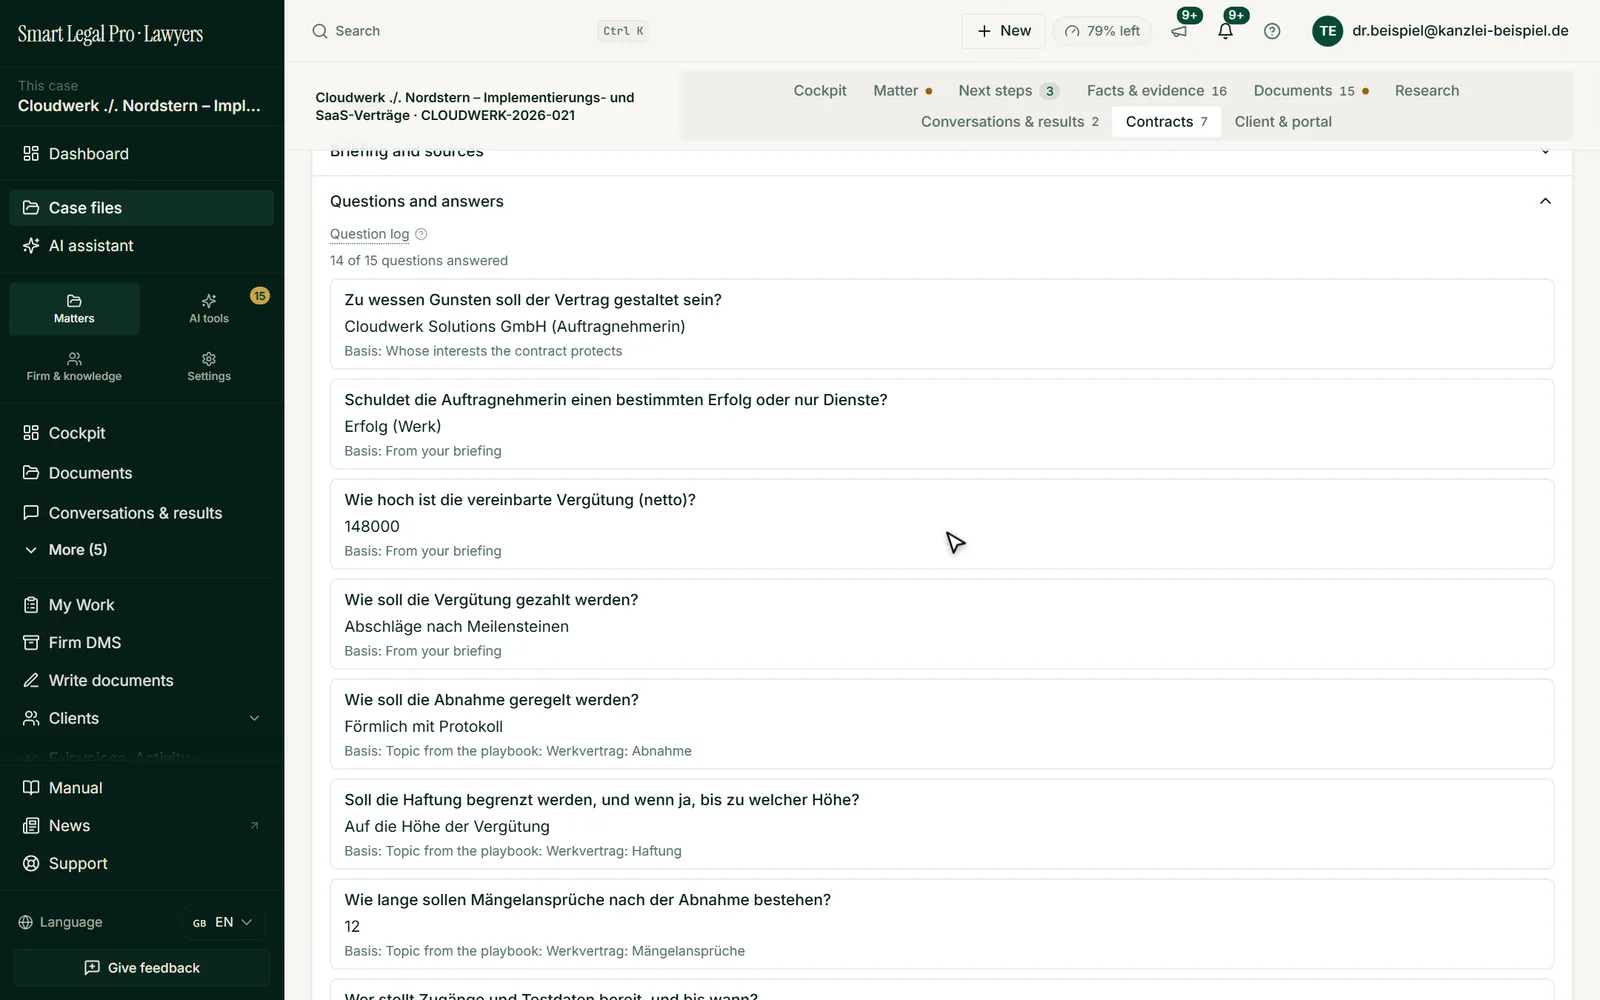Open the announcements megaphone icon
The width and height of the screenshot is (1600, 1000).
(x=1180, y=31)
